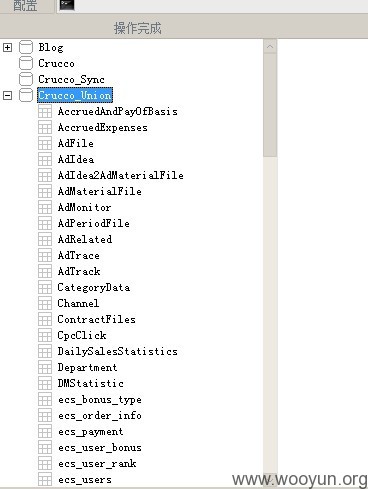The image size is (368, 489).
Task: Select the ecs_order_info table
Action: pos(100,416)
